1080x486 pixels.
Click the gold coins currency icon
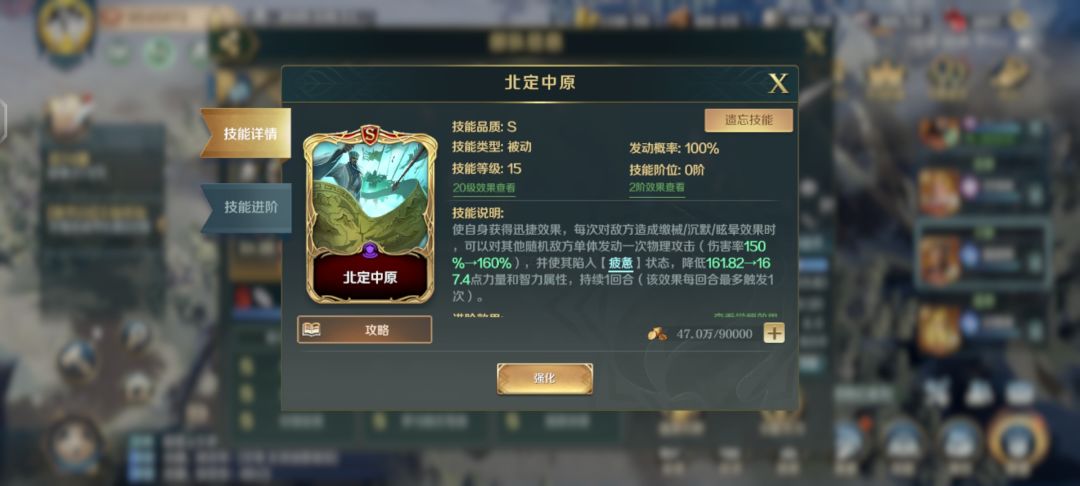pos(657,334)
